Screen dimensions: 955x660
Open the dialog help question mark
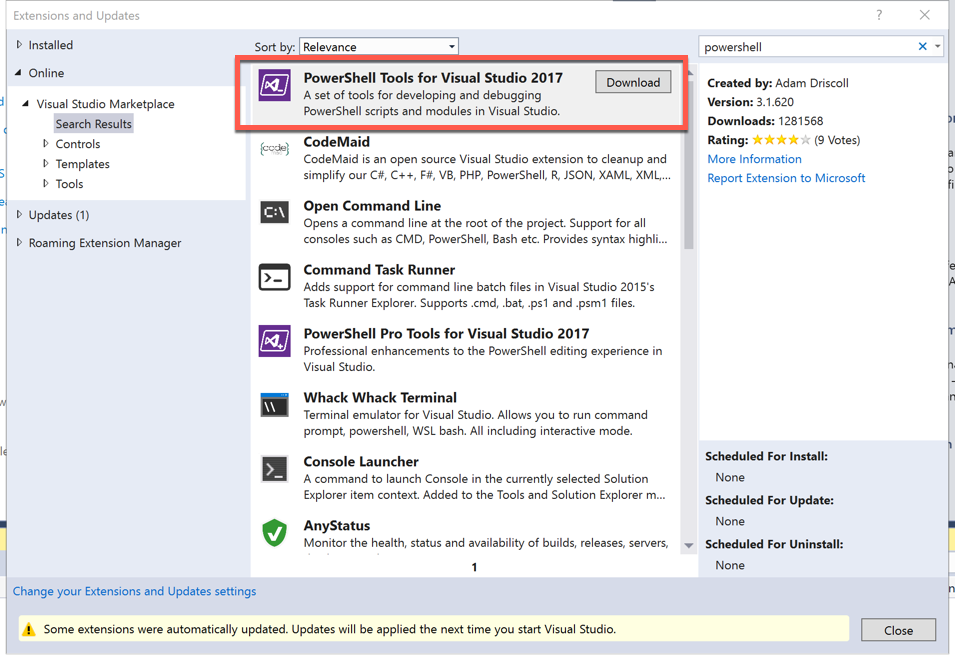[879, 15]
